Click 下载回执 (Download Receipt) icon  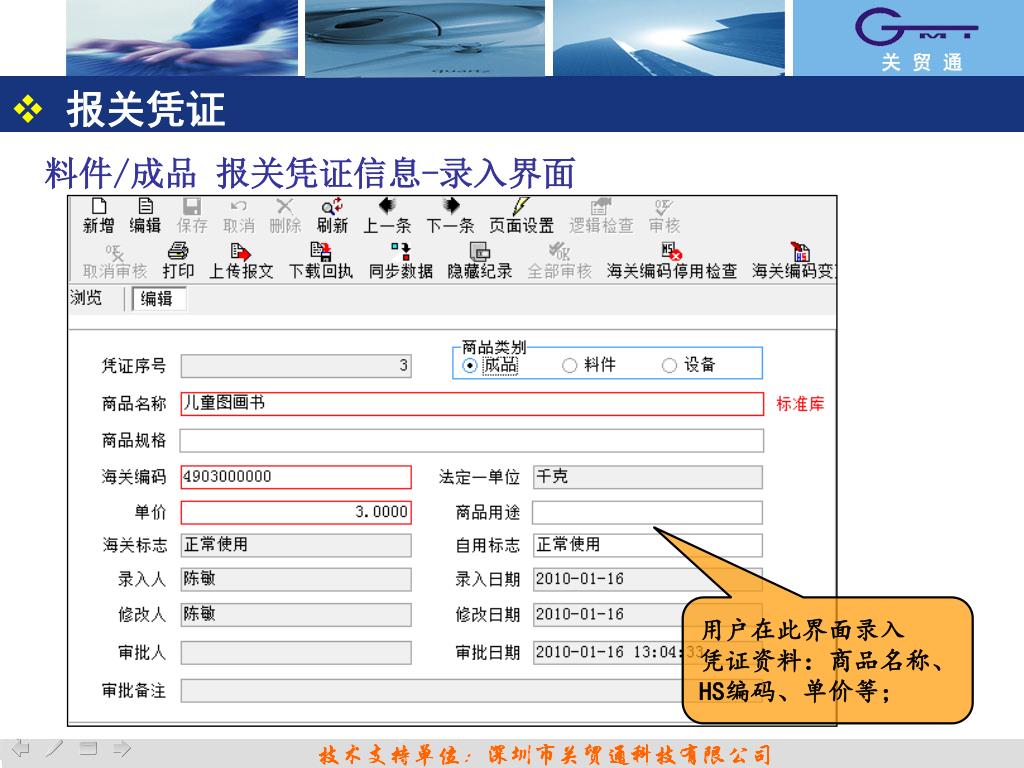point(321,261)
